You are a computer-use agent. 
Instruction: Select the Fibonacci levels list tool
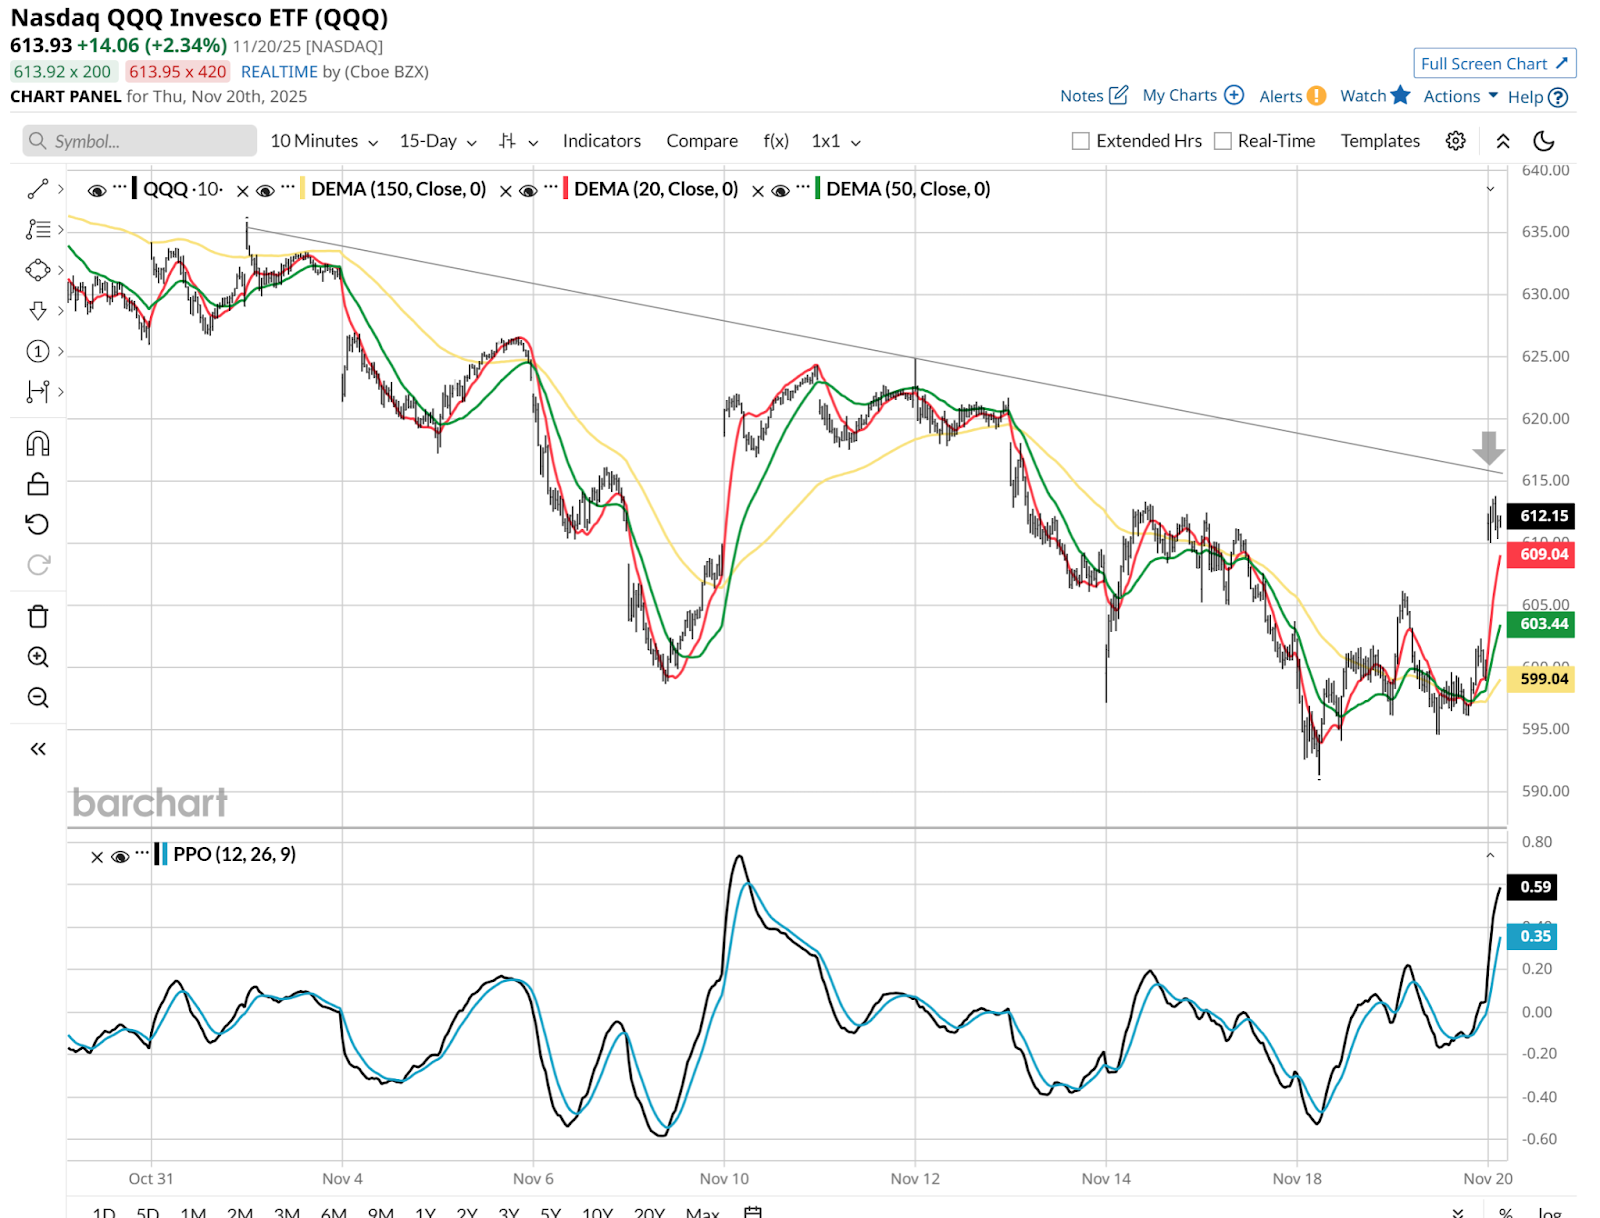[38, 230]
